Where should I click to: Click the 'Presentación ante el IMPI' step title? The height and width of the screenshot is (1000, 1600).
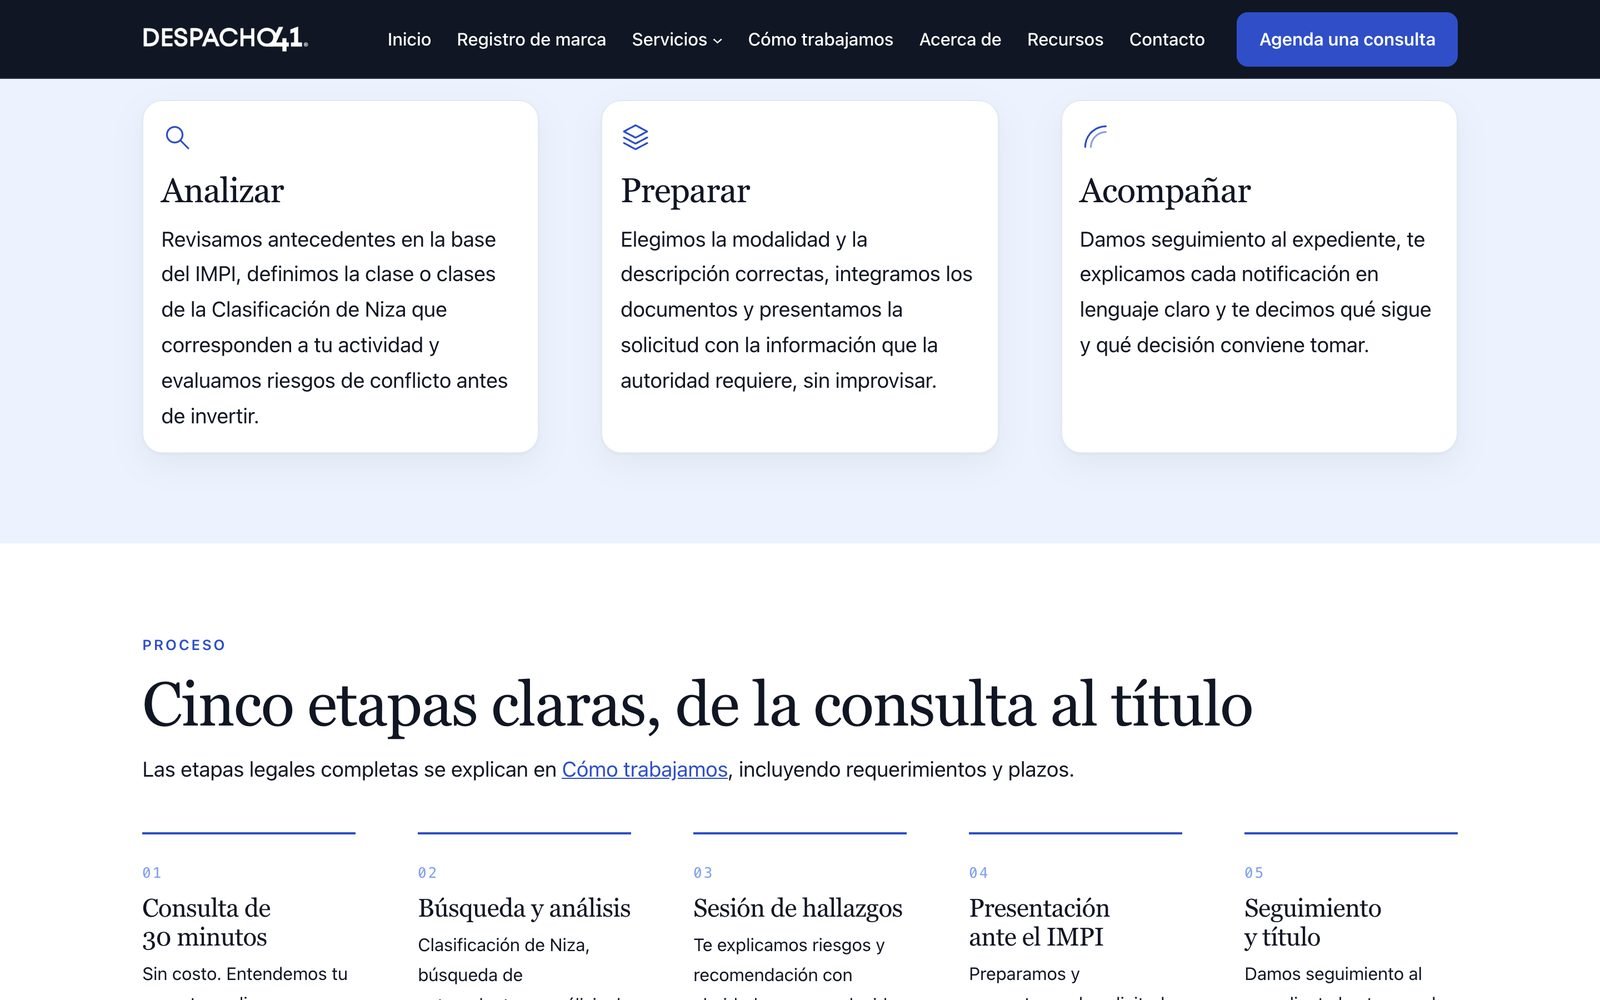[x=1039, y=922]
